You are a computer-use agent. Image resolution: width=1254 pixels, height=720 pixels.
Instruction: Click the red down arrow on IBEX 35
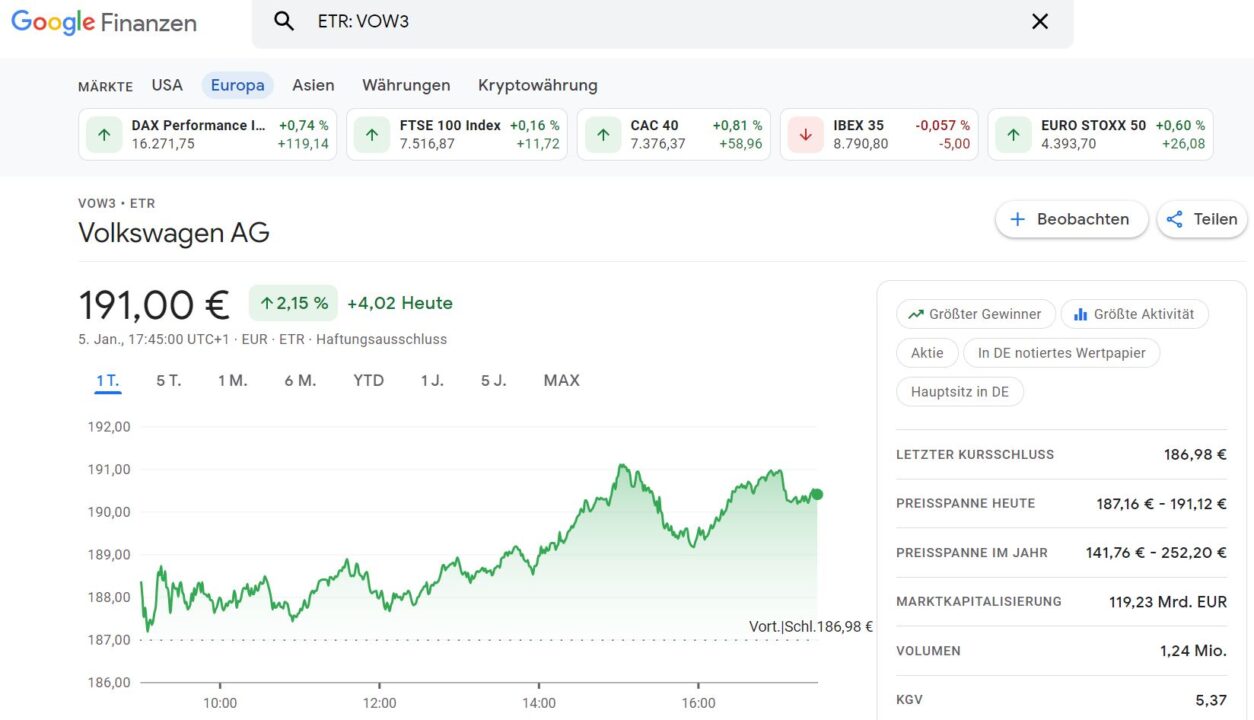(x=806, y=134)
